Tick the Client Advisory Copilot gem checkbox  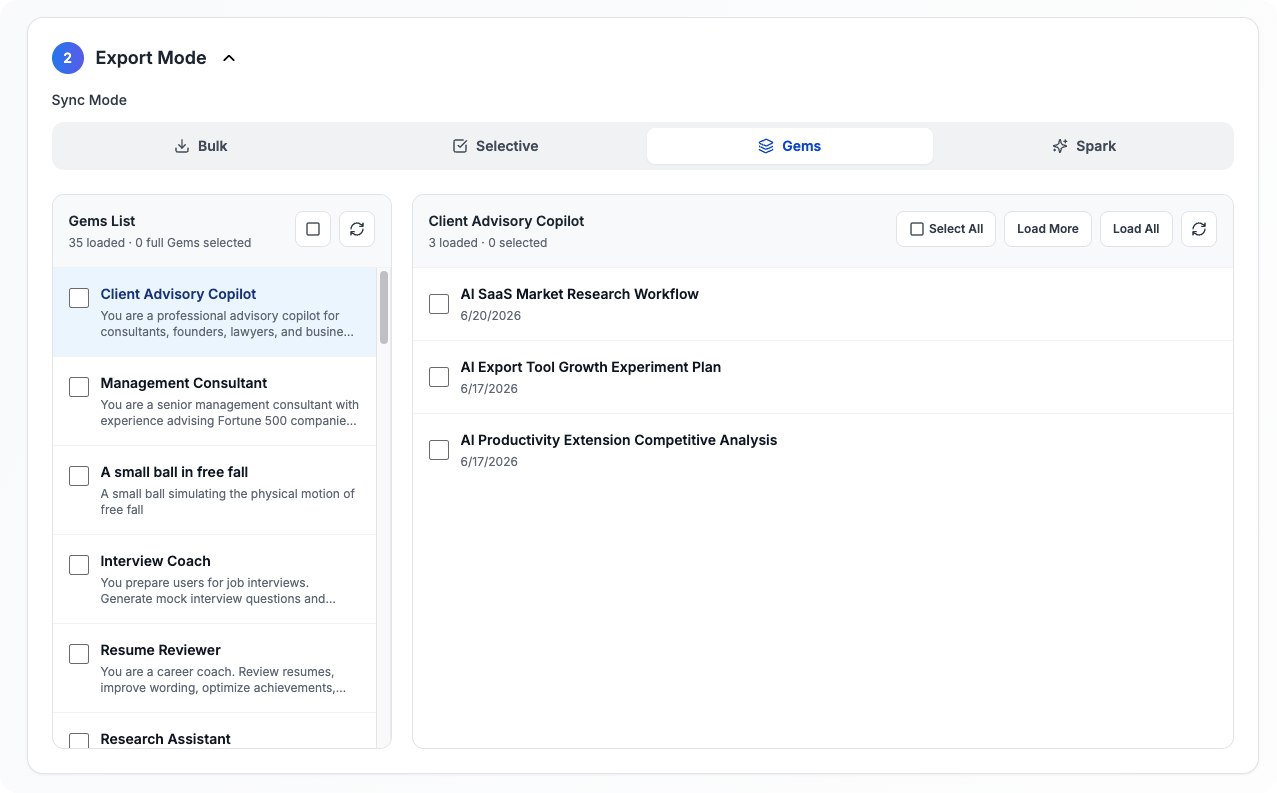tap(79, 298)
